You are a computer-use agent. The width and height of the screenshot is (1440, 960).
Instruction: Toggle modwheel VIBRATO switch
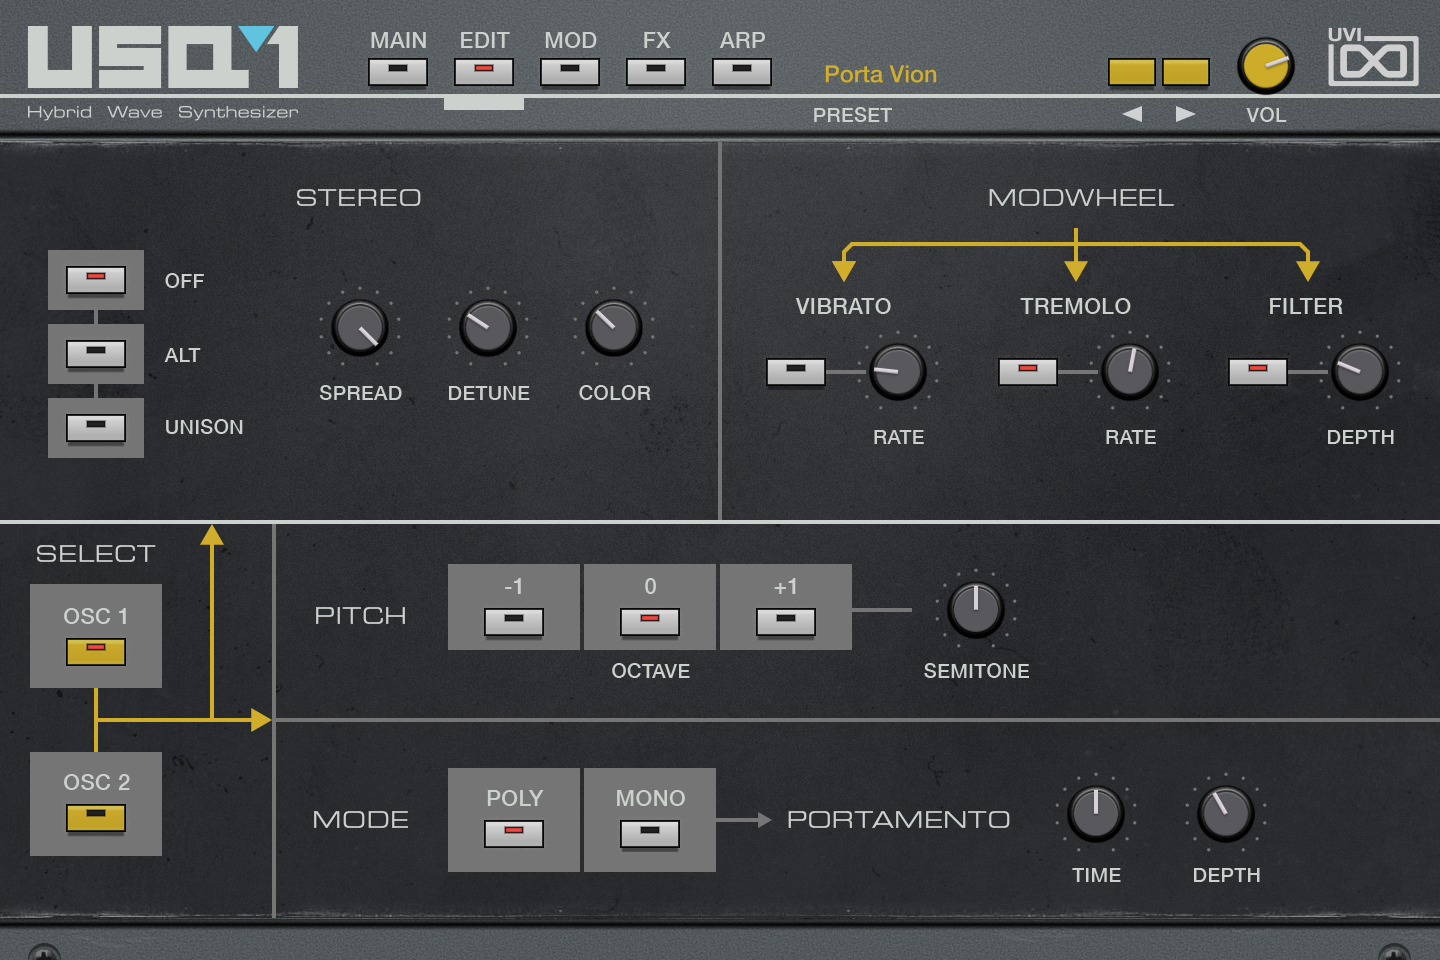796,372
